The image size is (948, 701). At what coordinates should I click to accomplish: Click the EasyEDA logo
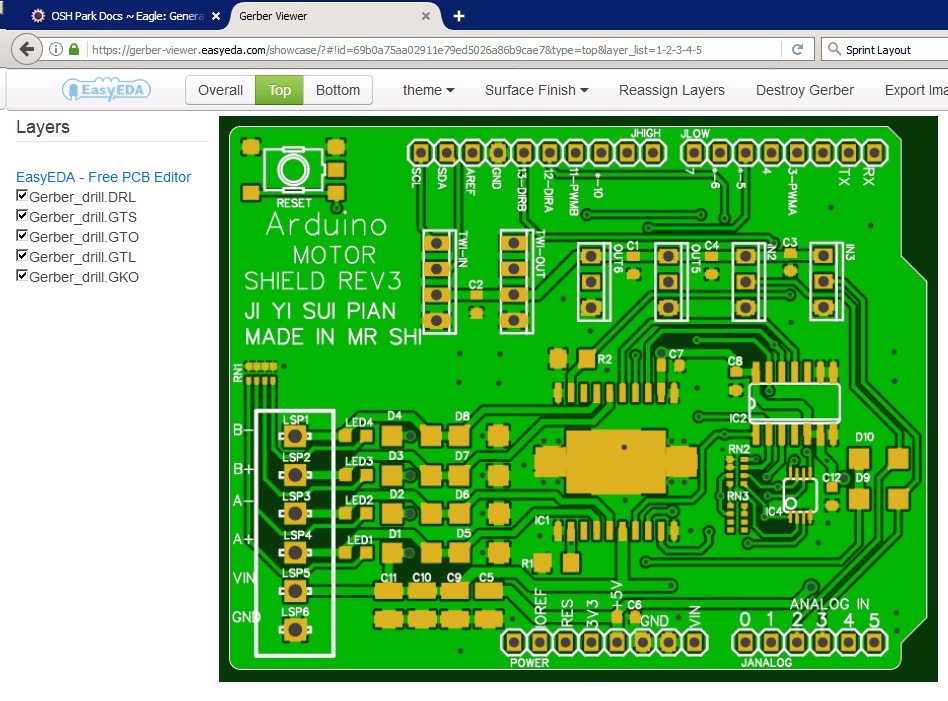106,90
